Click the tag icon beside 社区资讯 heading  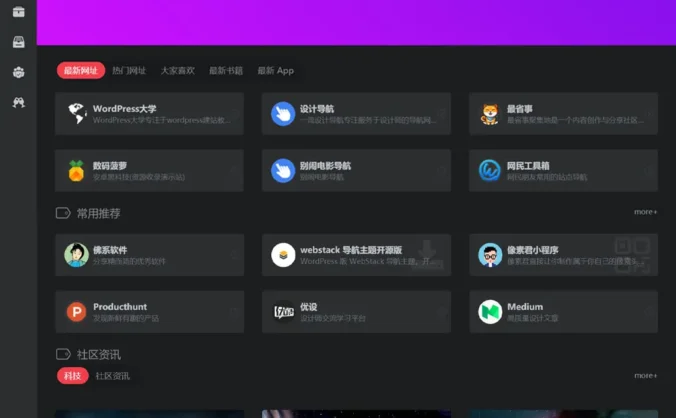(x=63, y=354)
